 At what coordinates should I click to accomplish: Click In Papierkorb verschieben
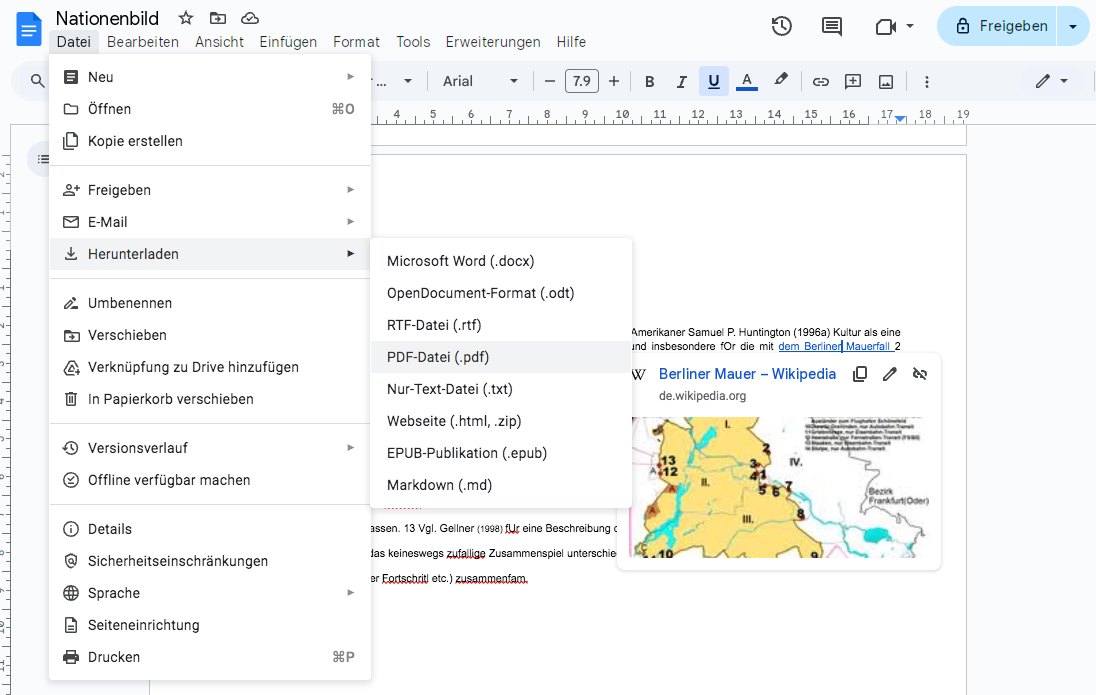click(210, 399)
